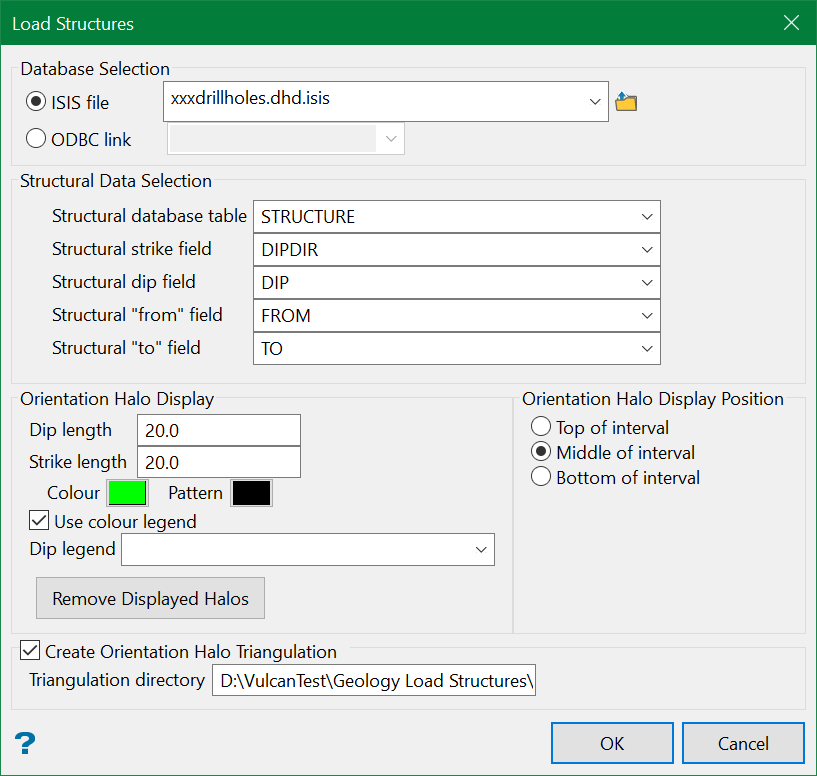Choose the ODBC link radio option

[37, 139]
